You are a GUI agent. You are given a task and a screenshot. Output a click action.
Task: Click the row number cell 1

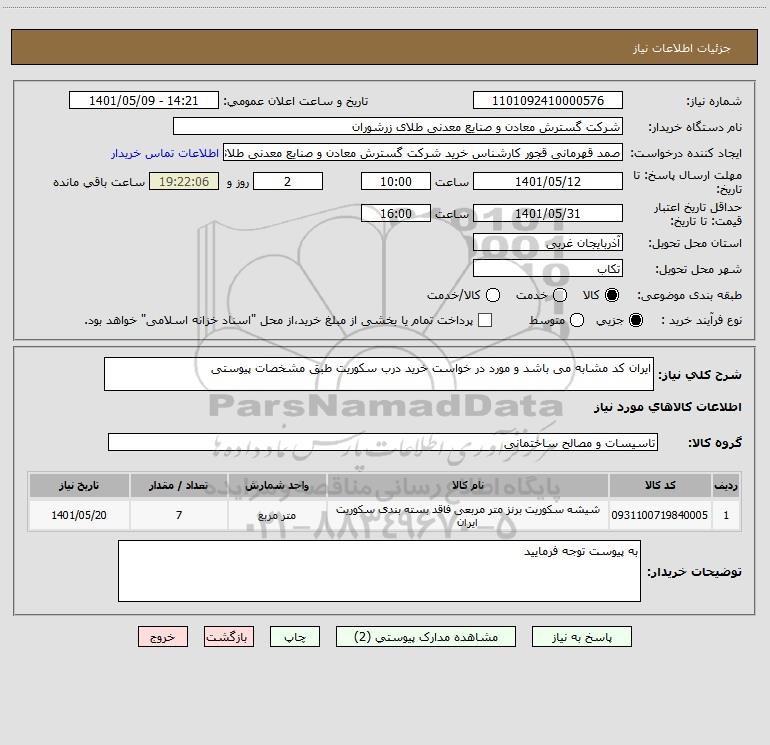(726, 515)
